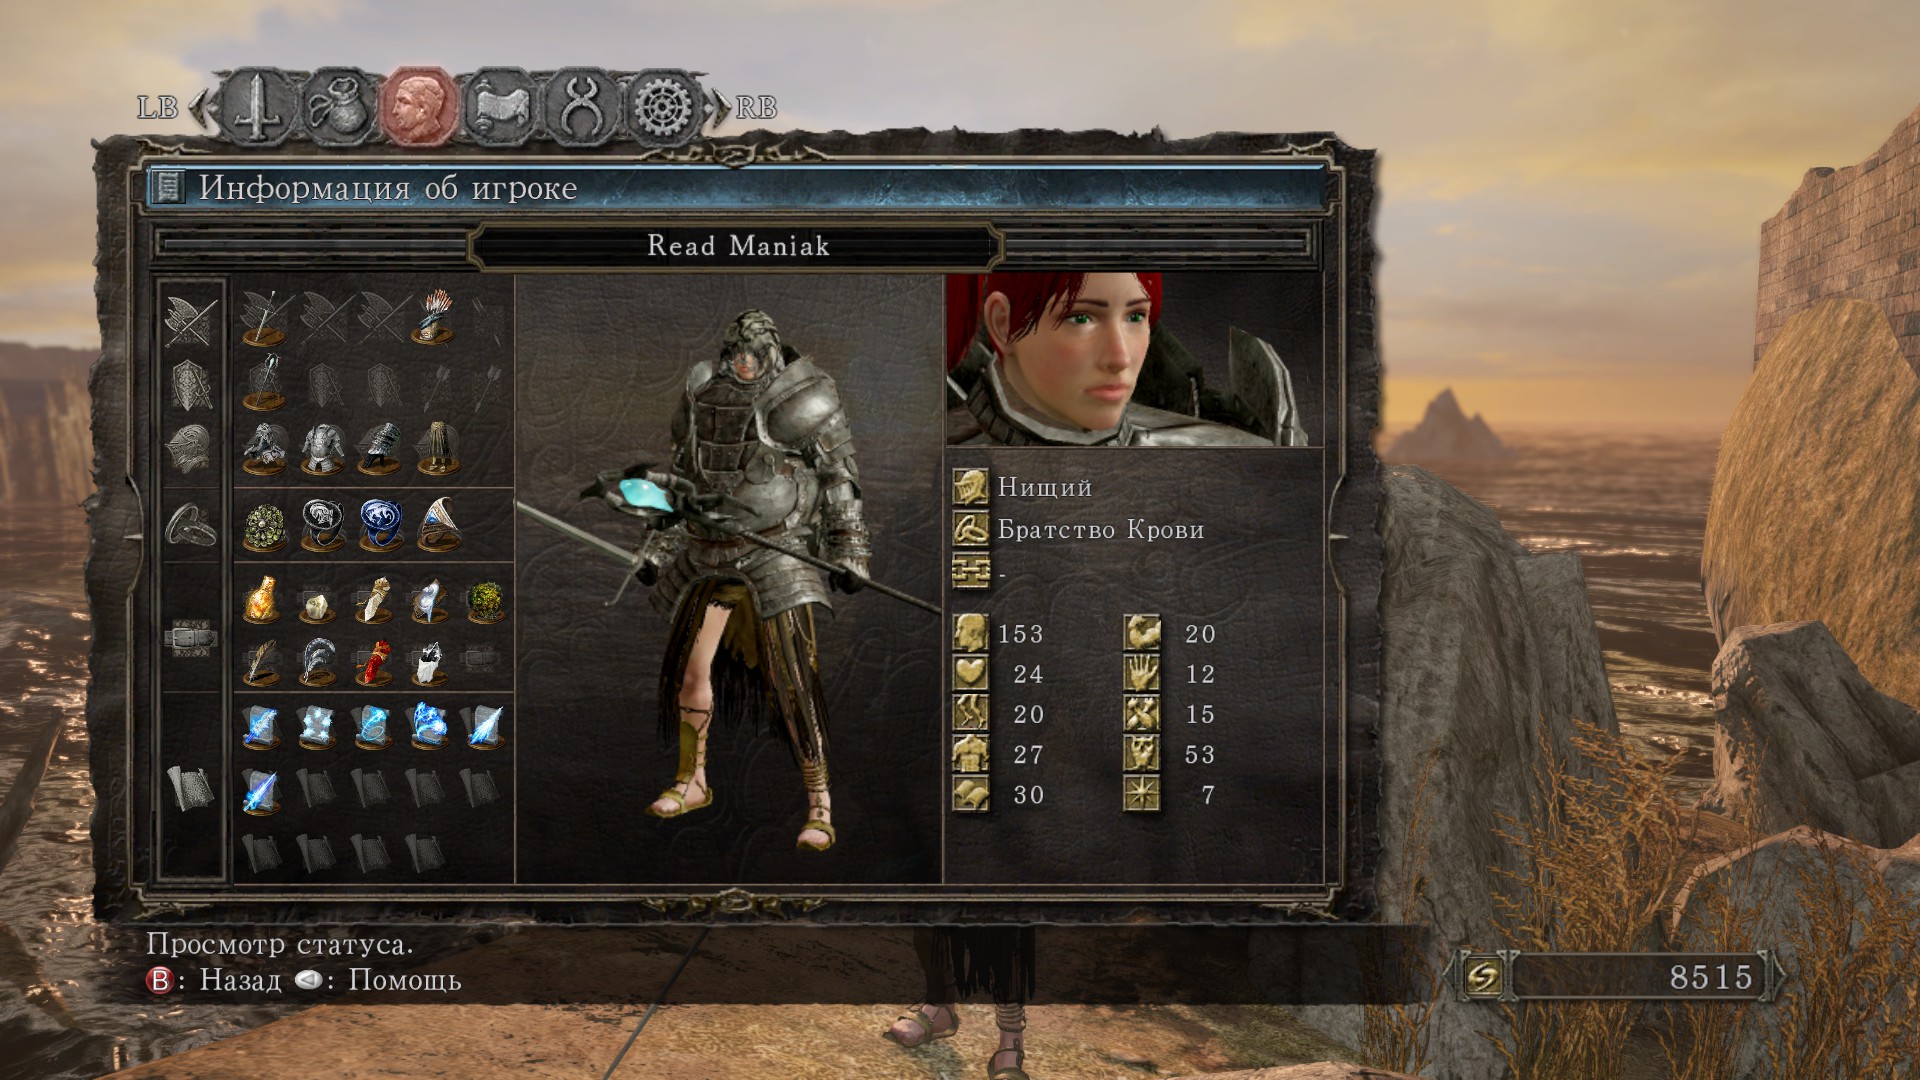
Task: Select the Player Status face tab
Action: pos(418,106)
